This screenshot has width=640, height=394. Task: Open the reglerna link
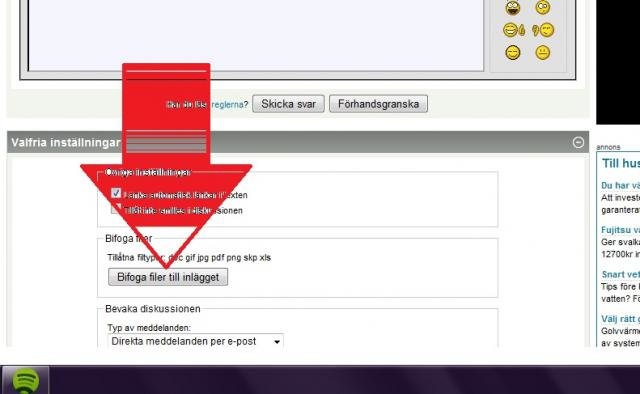tap(227, 105)
